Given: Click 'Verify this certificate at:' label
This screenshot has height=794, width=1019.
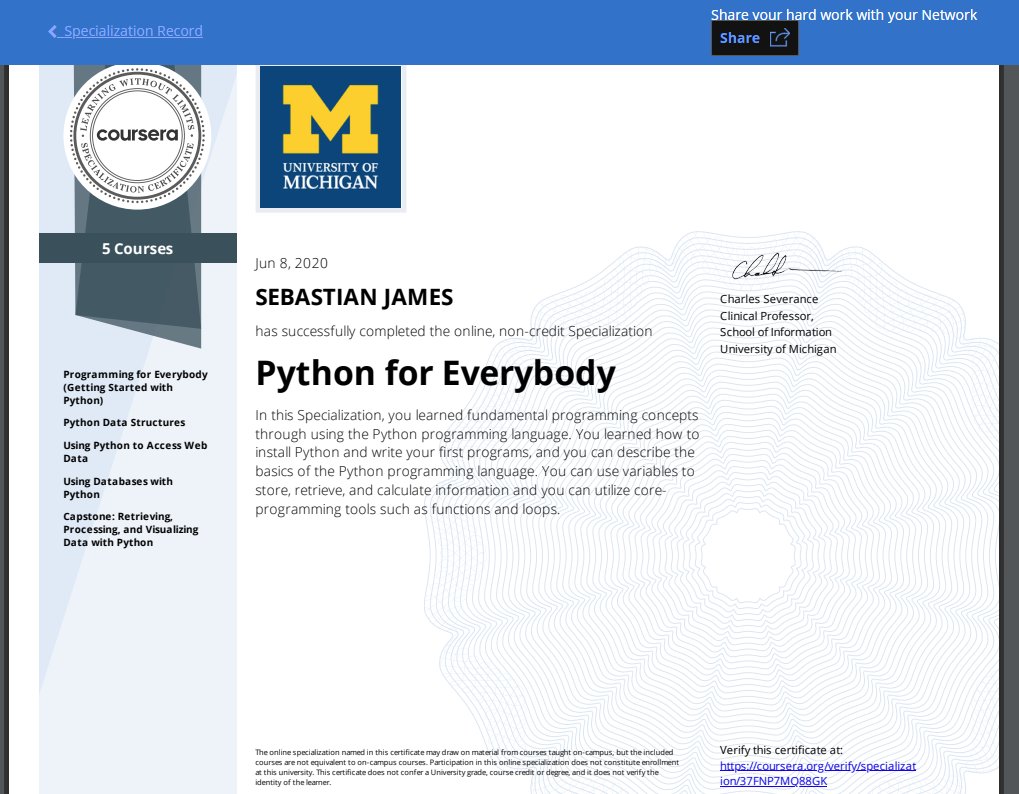Looking at the screenshot, I should [x=781, y=750].
